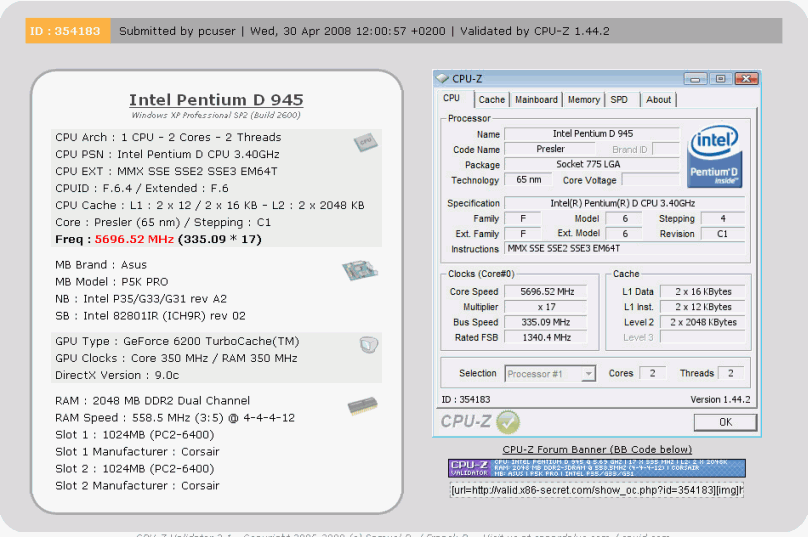Viewport: 808px width, 537px height.
Task: Click the Package field Socket 775 LGA
Action: coord(592,164)
